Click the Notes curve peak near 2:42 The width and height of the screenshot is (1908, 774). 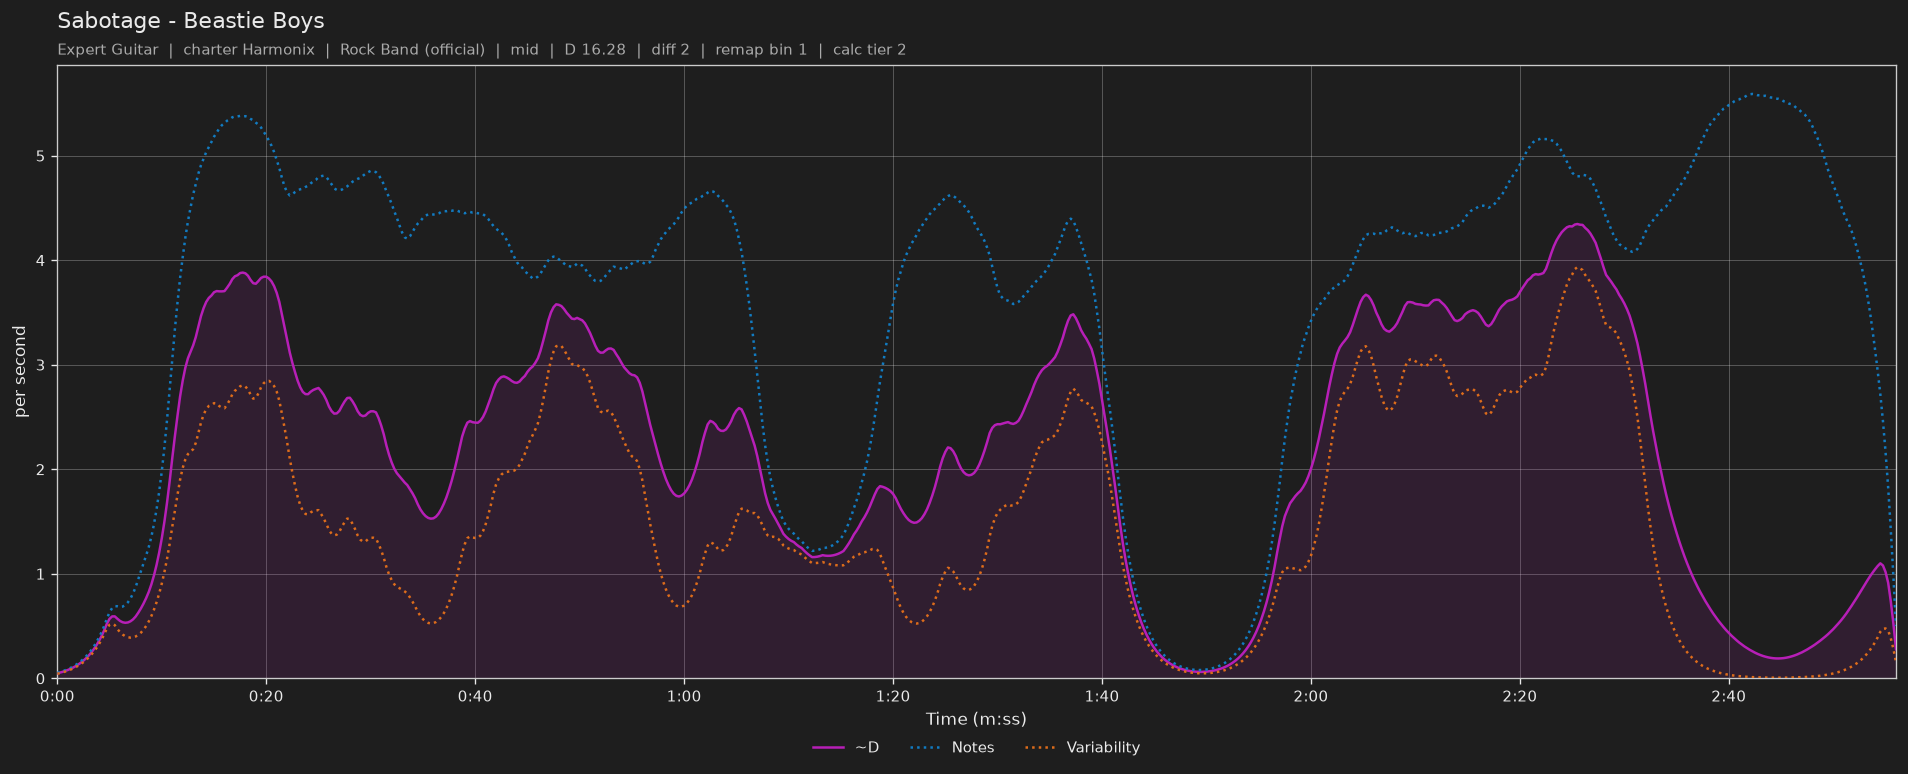pos(1752,94)
